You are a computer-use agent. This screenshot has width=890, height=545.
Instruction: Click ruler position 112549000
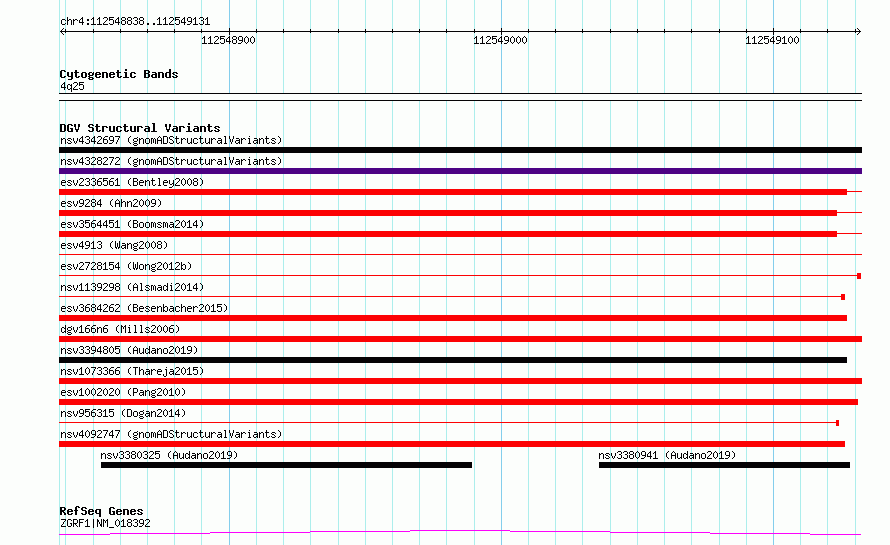coord(500,40)
